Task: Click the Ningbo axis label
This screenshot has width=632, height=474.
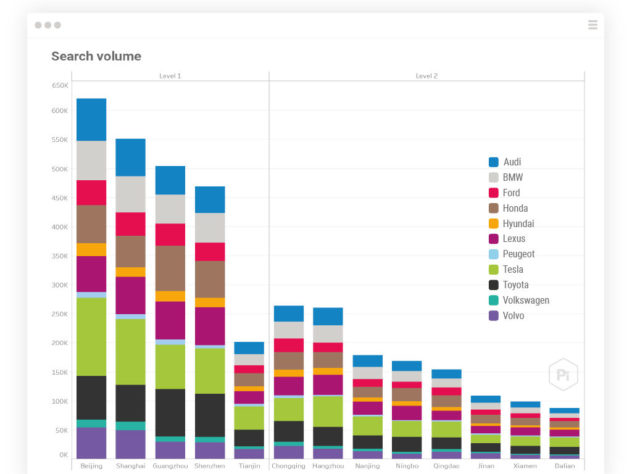Action: (407, 466)
